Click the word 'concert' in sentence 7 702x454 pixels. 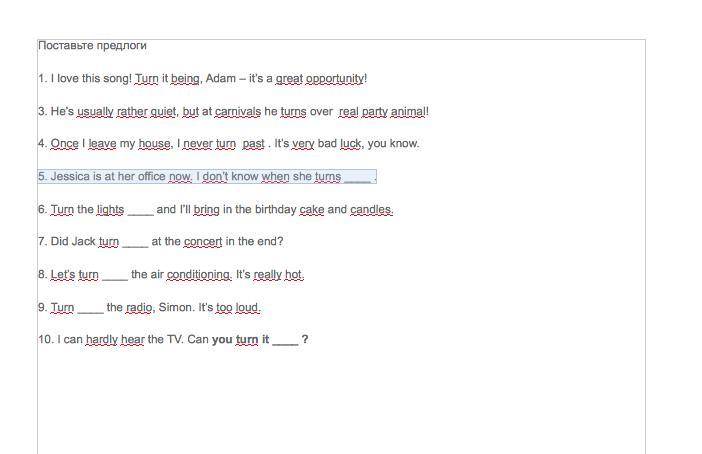[x=203, y=242]
